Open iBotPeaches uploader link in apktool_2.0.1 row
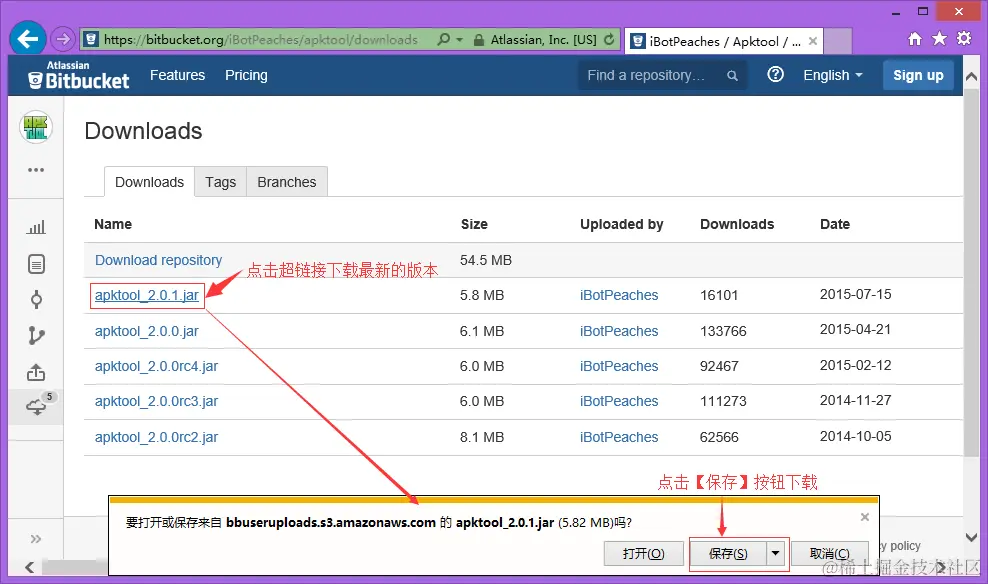 click(x=619, y=295)
